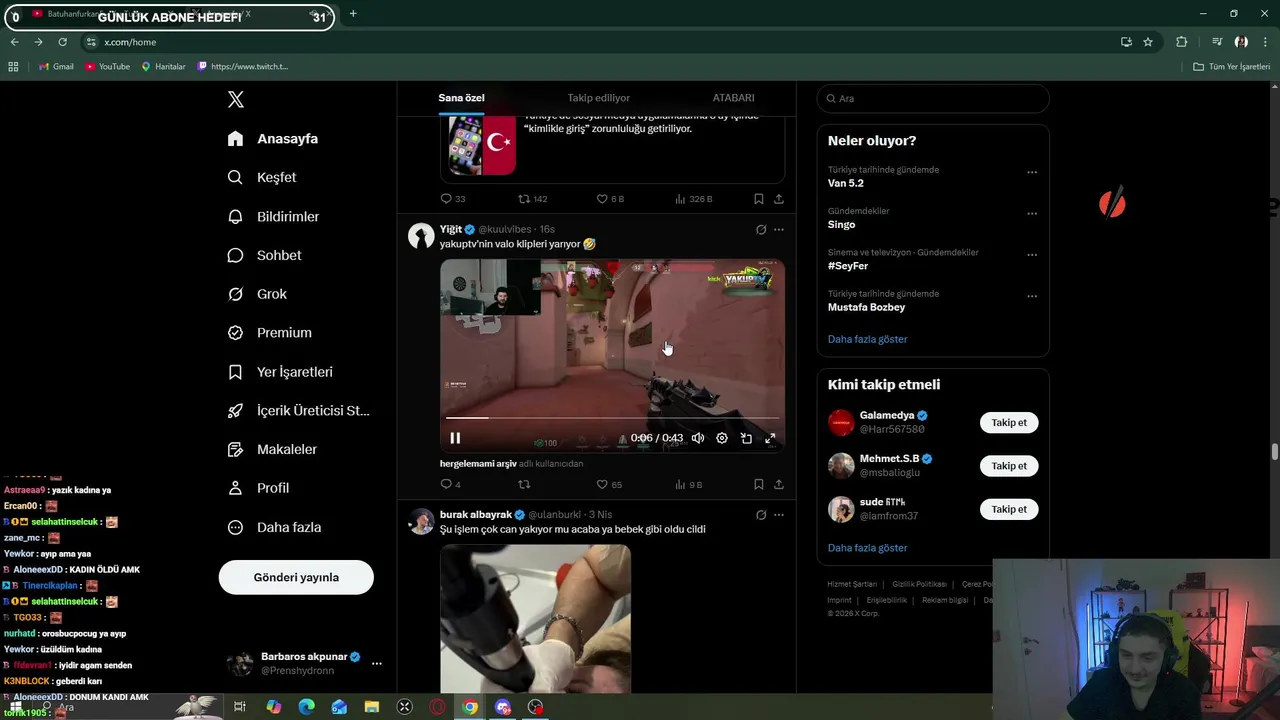
Task: Open hergelemami arşiv source link
Action: click(478, 464)
